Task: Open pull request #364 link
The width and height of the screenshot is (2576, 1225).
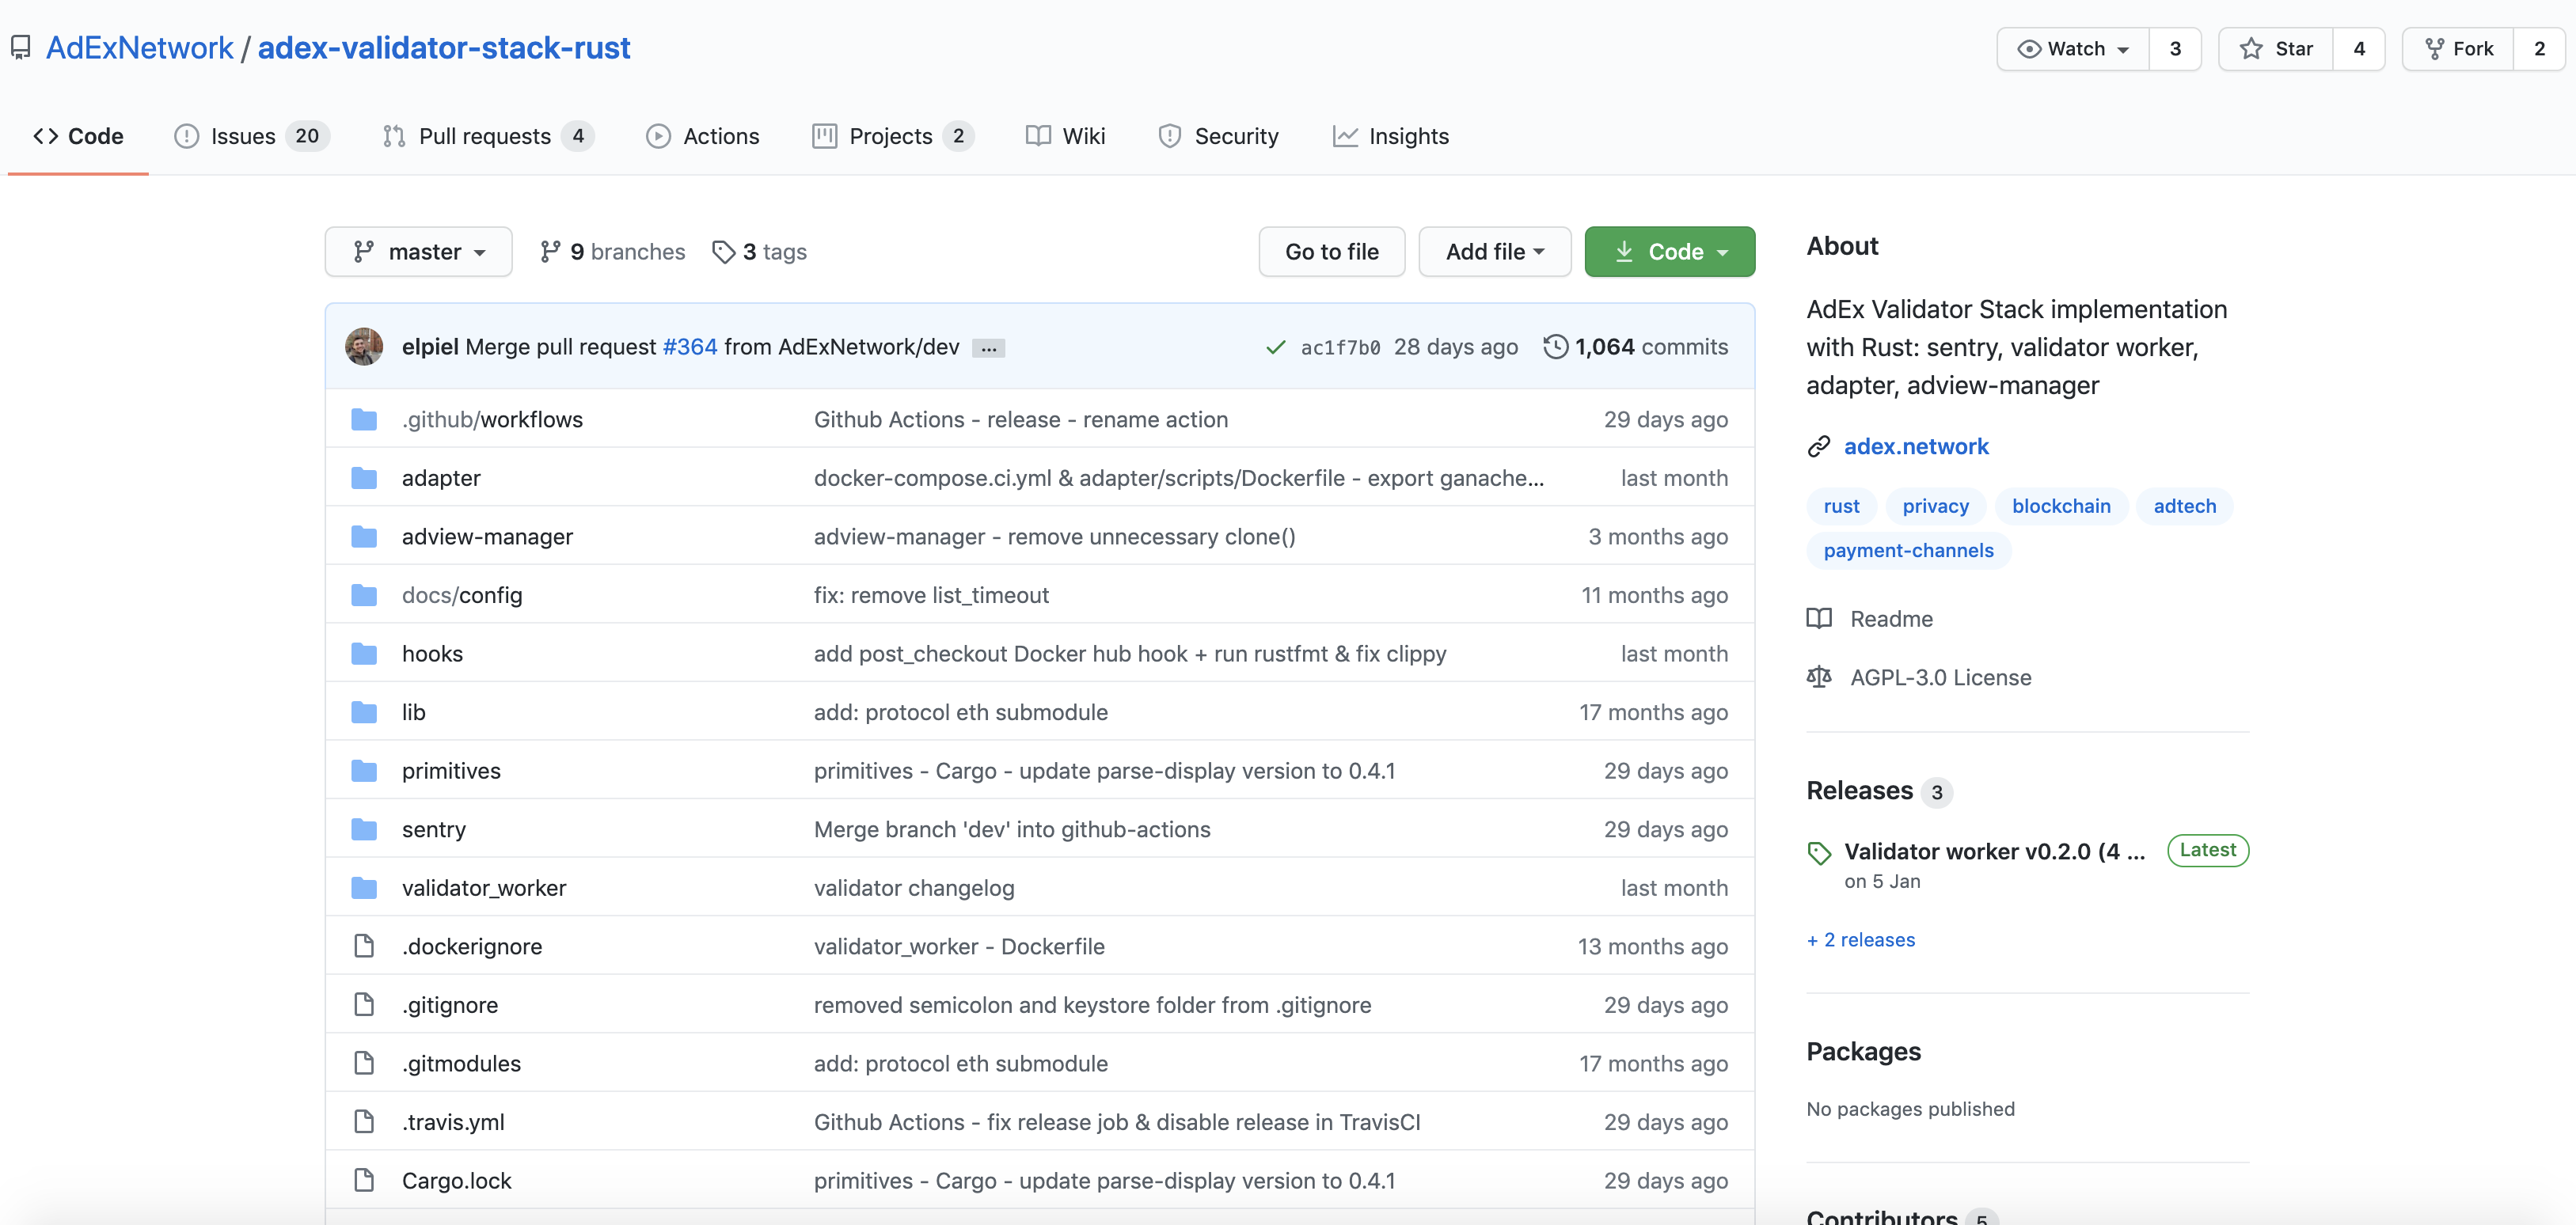Action: point(690,346)
